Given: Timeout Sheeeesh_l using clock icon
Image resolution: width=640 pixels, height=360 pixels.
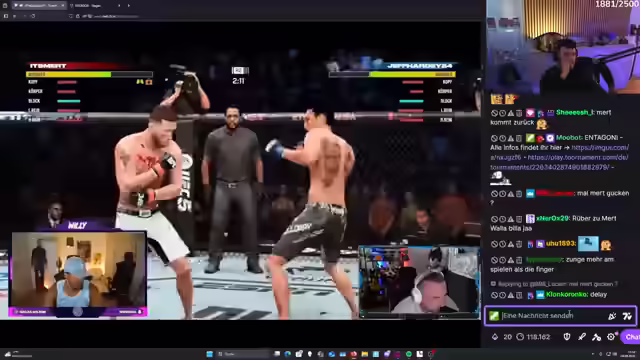Looking at the screenshot, I should (502, 113).
